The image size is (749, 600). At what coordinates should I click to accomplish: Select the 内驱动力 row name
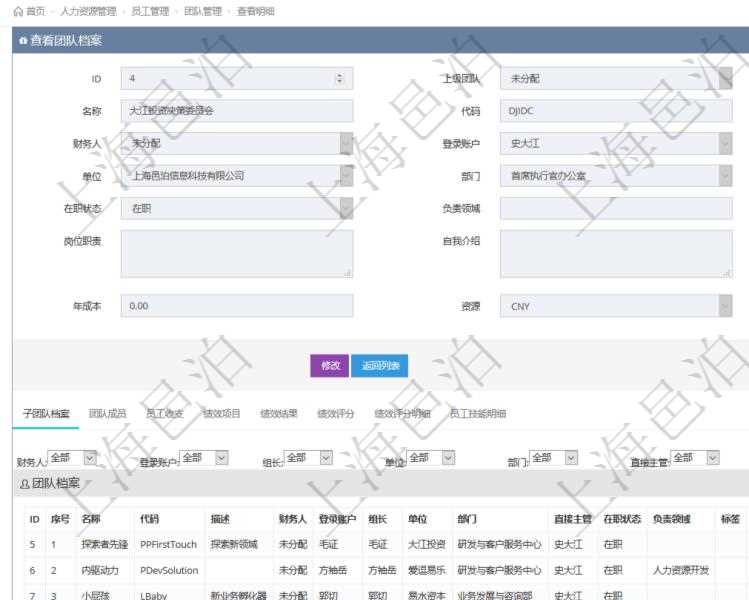(x=100, y=570)
